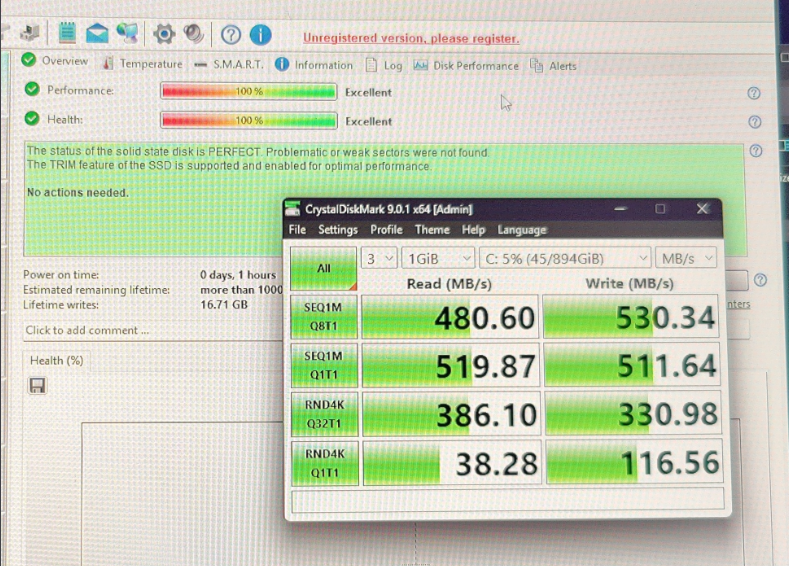
Task: Click the Power on time value
Action: [238, 275]
